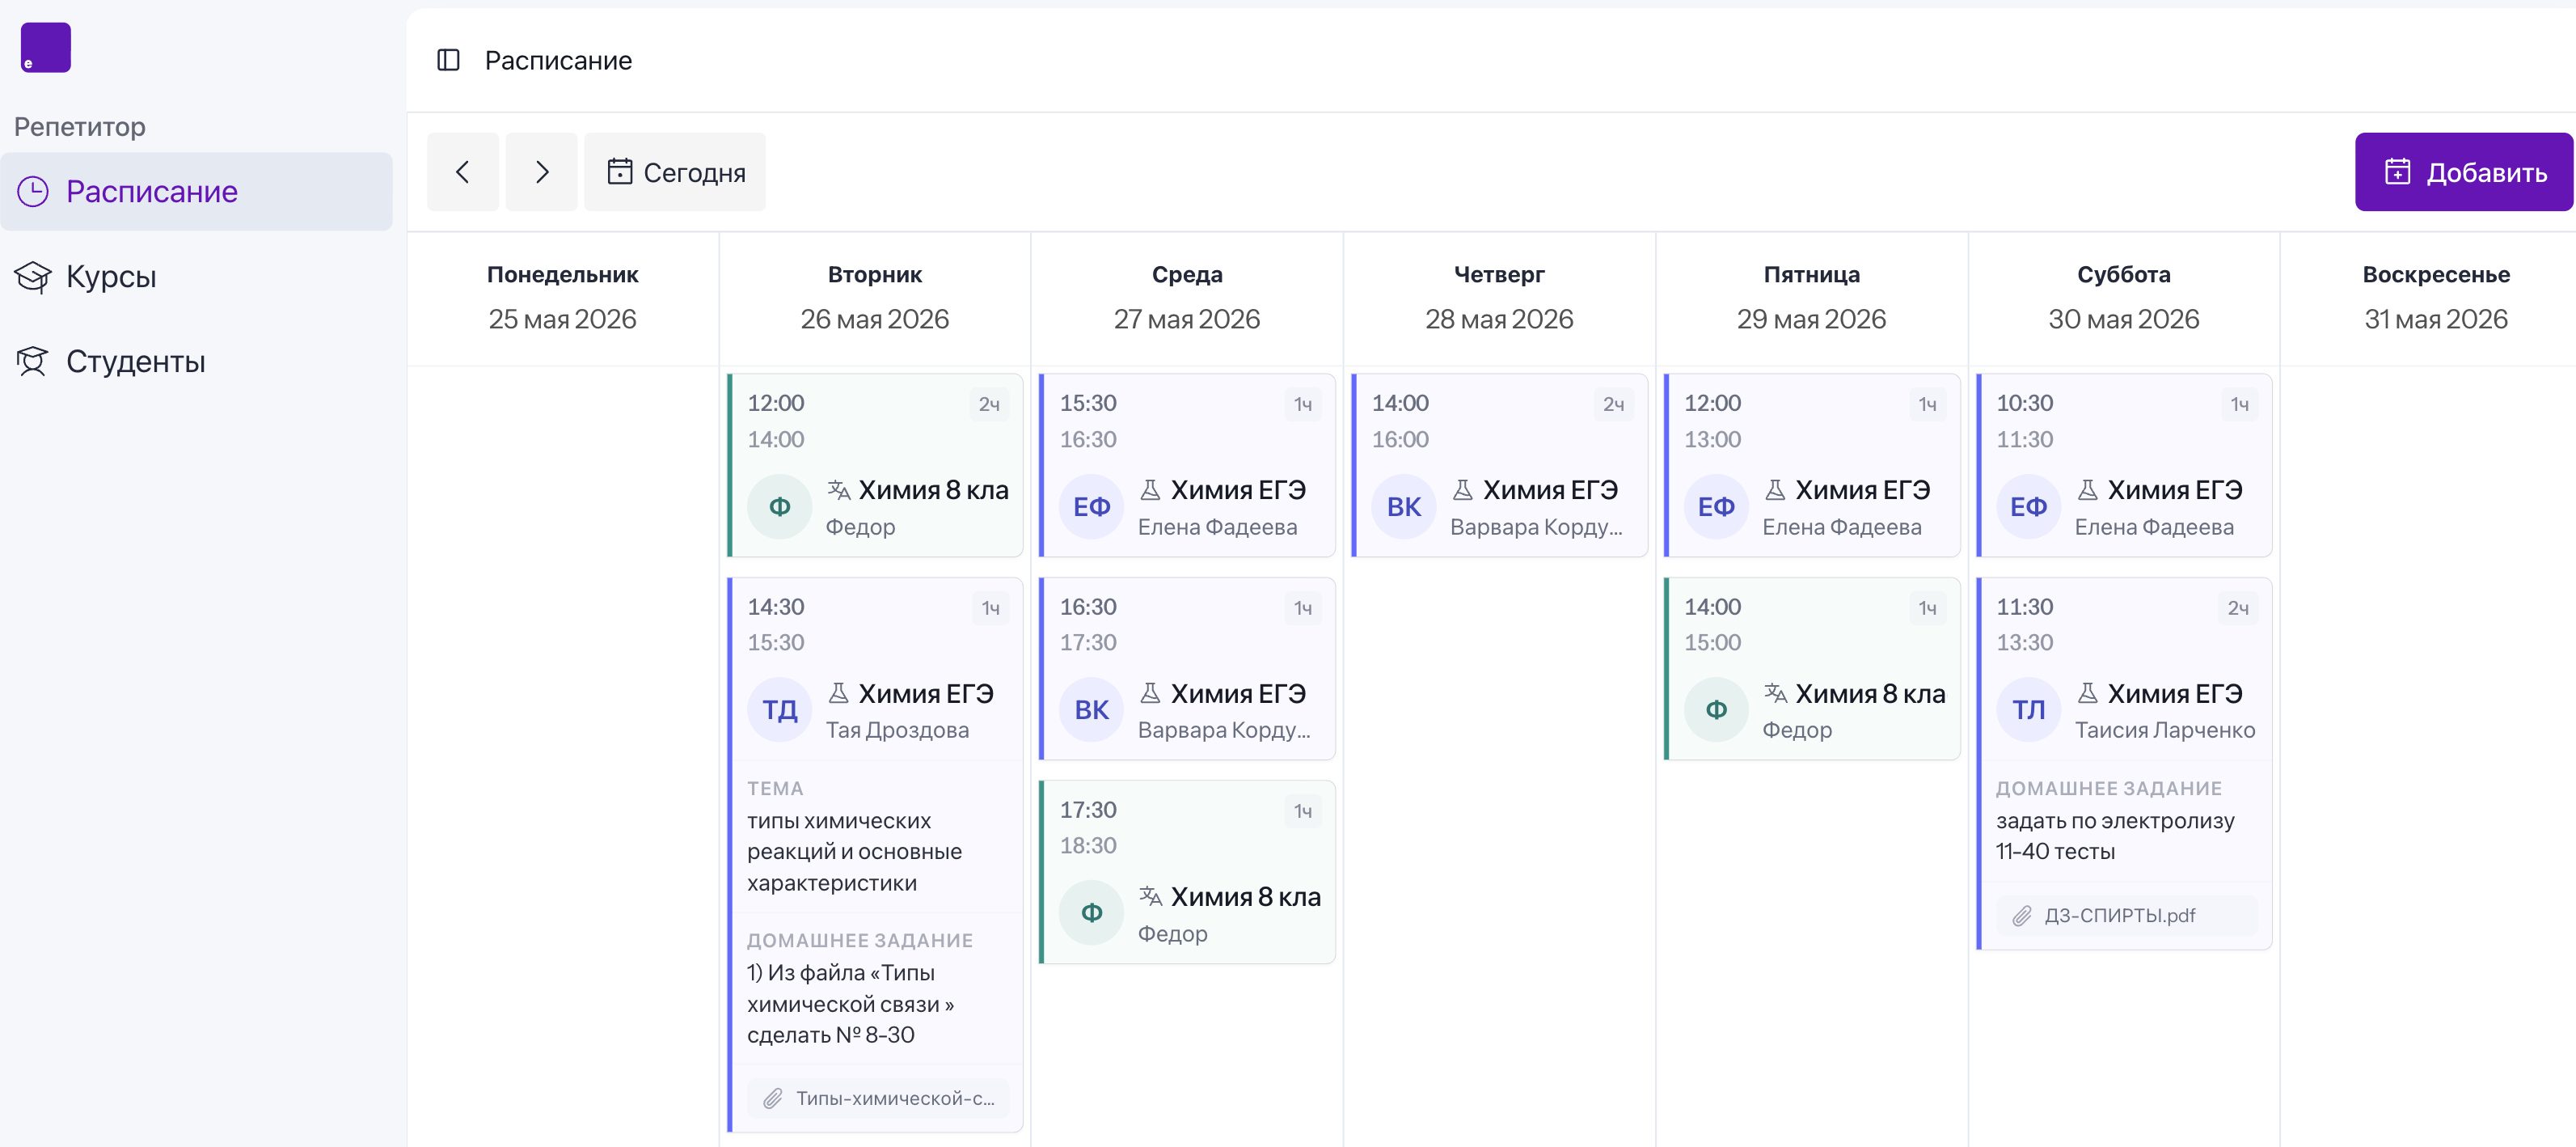Click Ф avatar in Wednesday 17:30 lesson
The width and height of the screenshot is (2576, 1147).
click(1091, 913)
